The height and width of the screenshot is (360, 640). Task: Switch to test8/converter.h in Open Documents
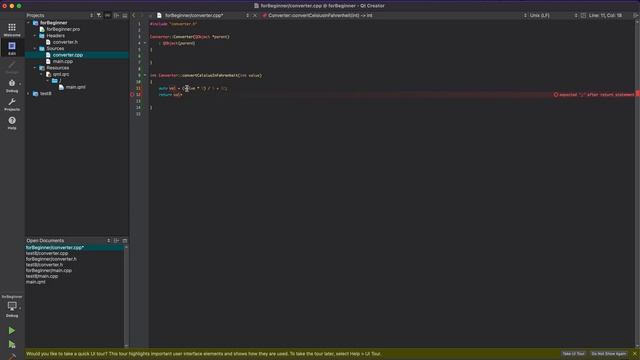pyautogui.click(x=44, y=264)
